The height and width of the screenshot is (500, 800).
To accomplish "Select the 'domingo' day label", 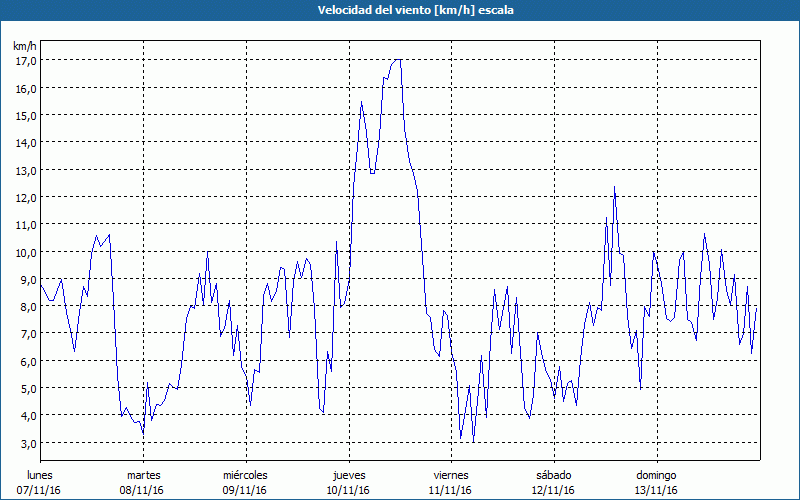I will (x=655, y=475).
